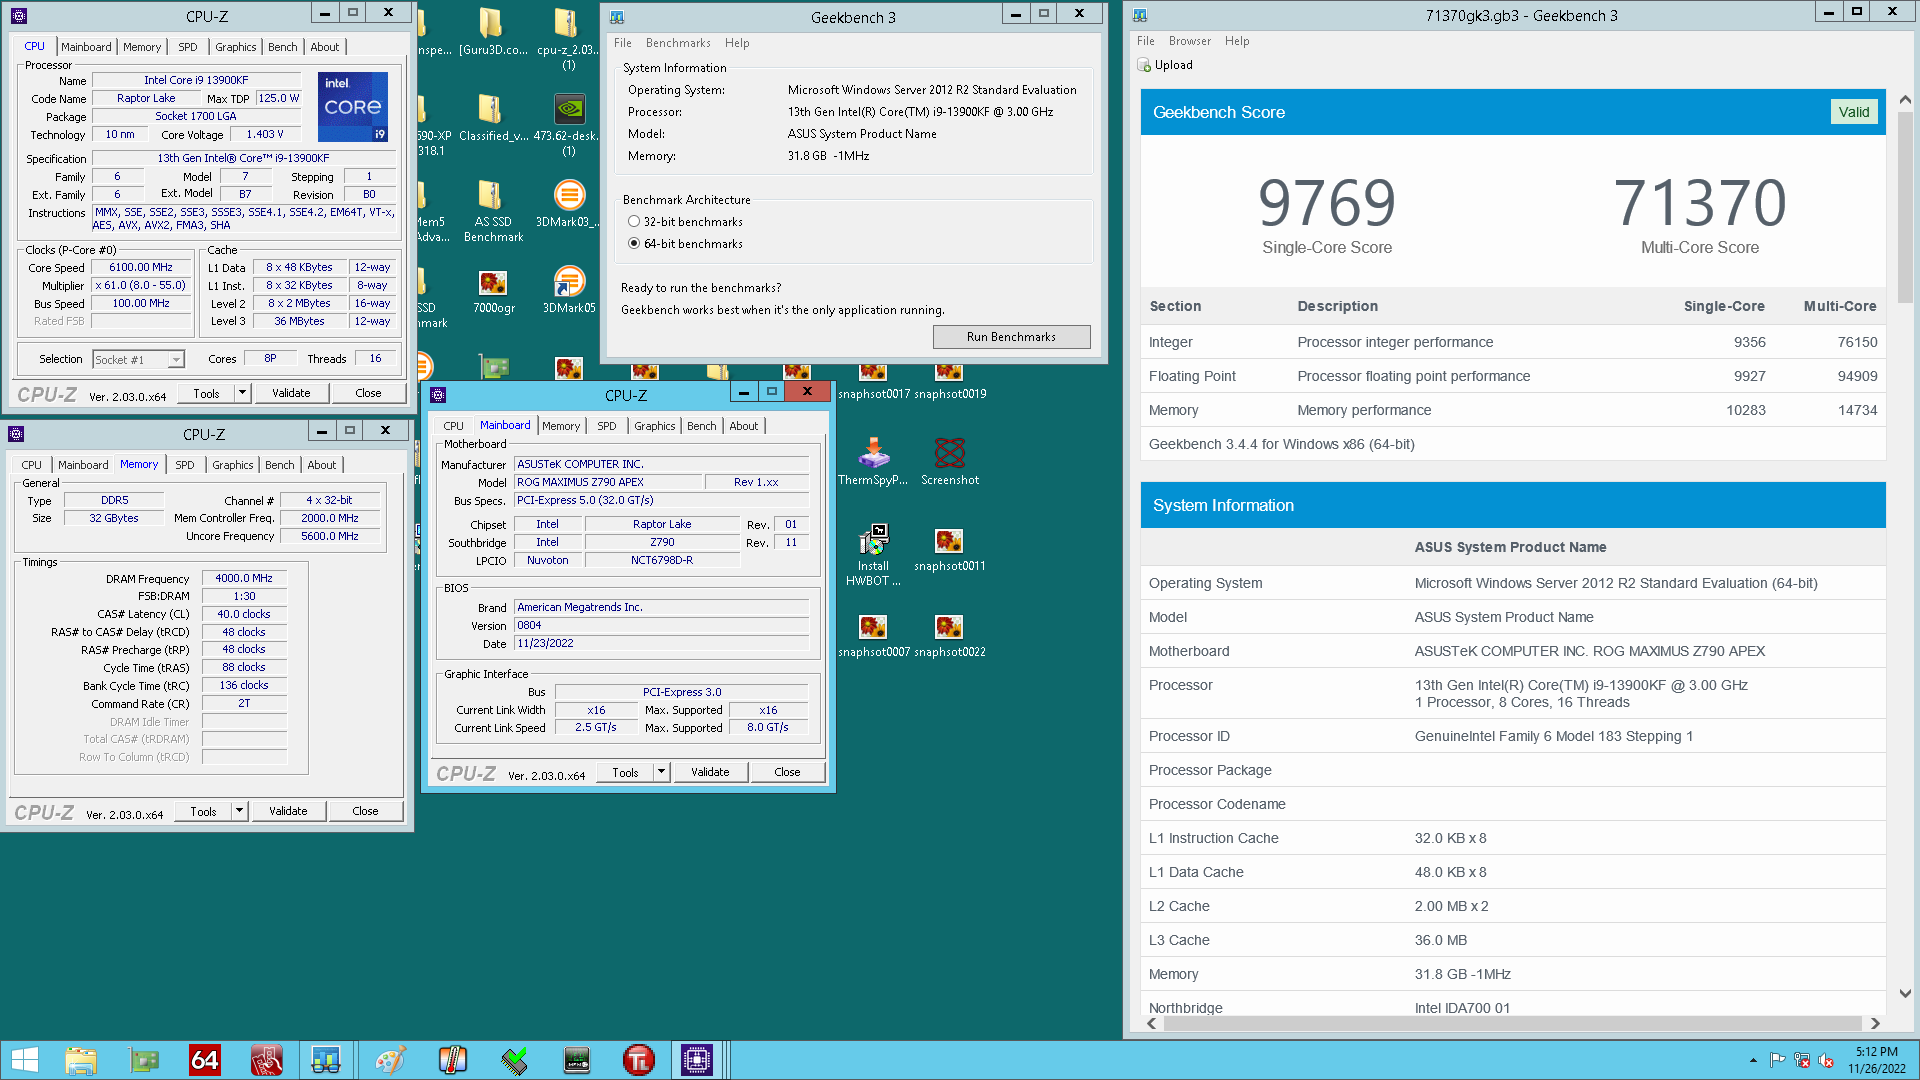
Task: Open the Socket #1 selection dropdown
Action: 139,360
